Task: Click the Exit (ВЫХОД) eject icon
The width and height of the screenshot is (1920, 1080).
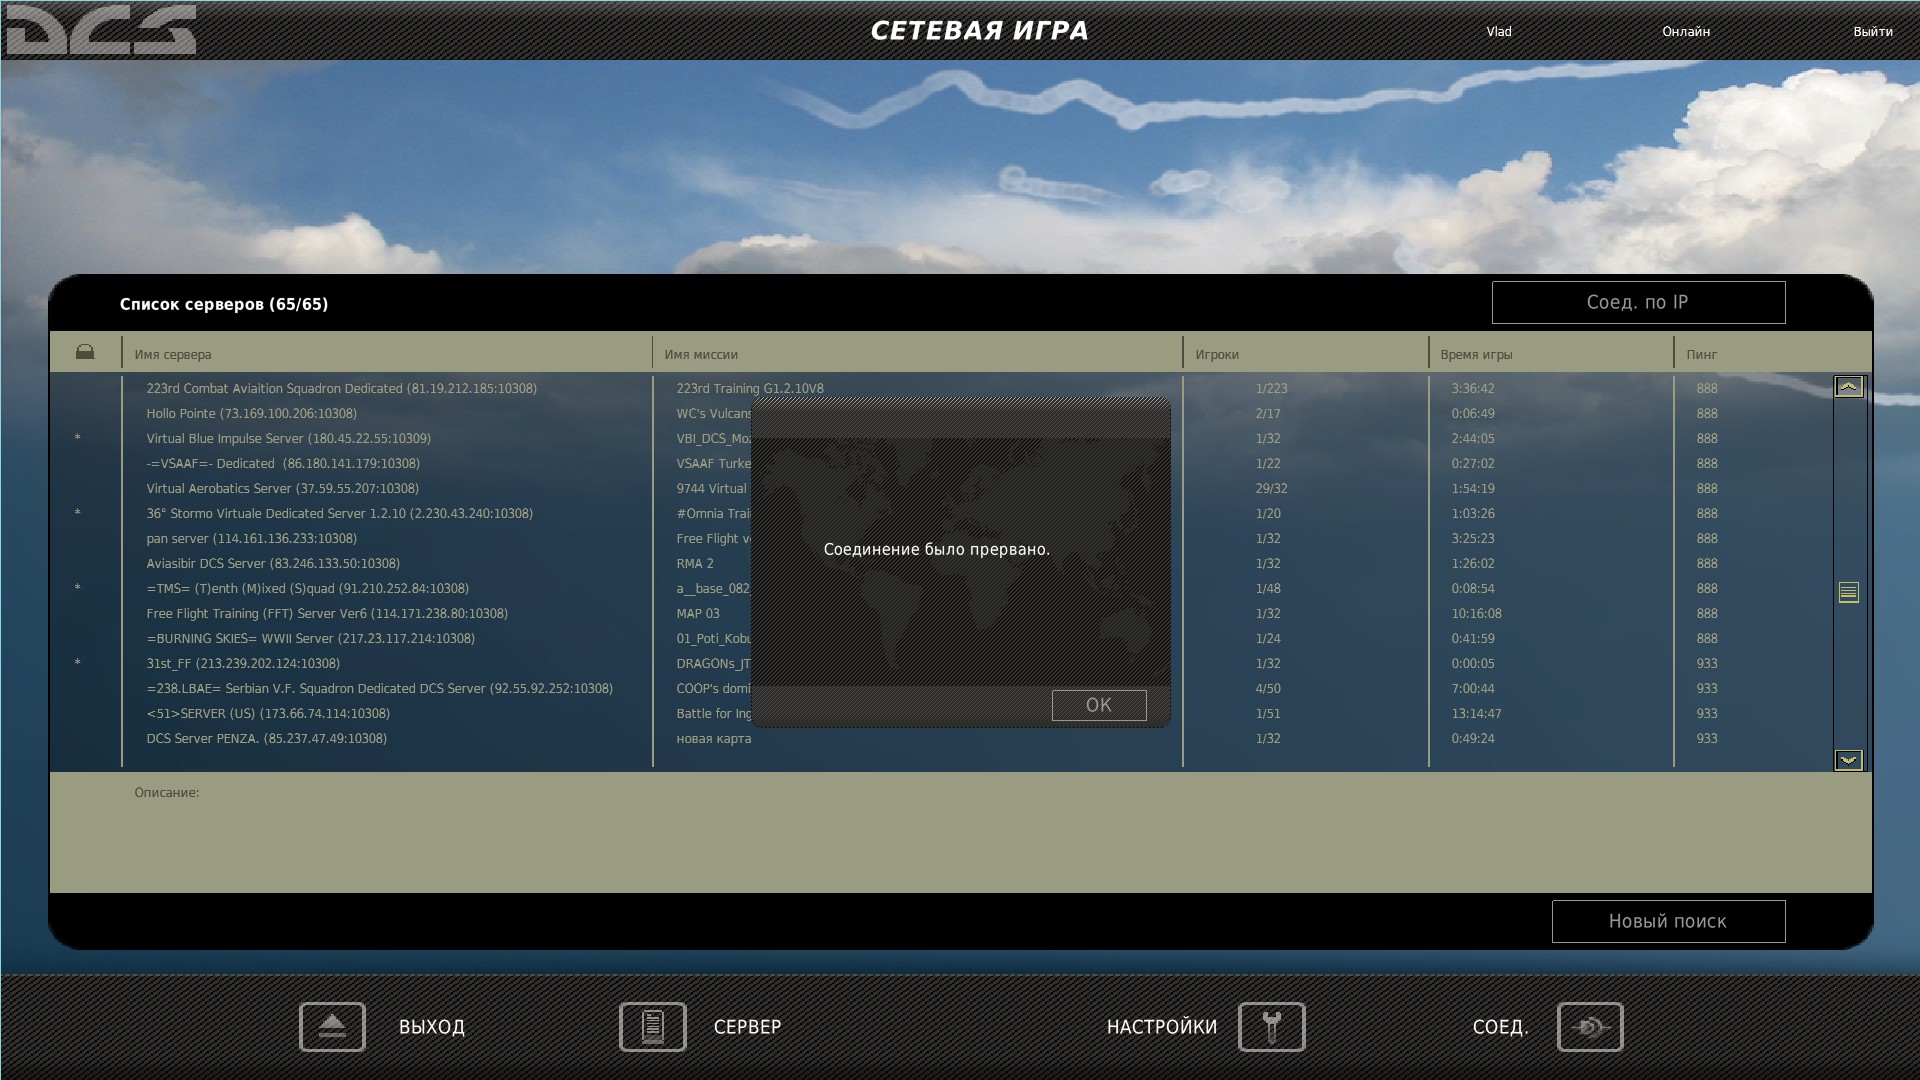Action: (x=332, y=1027)
